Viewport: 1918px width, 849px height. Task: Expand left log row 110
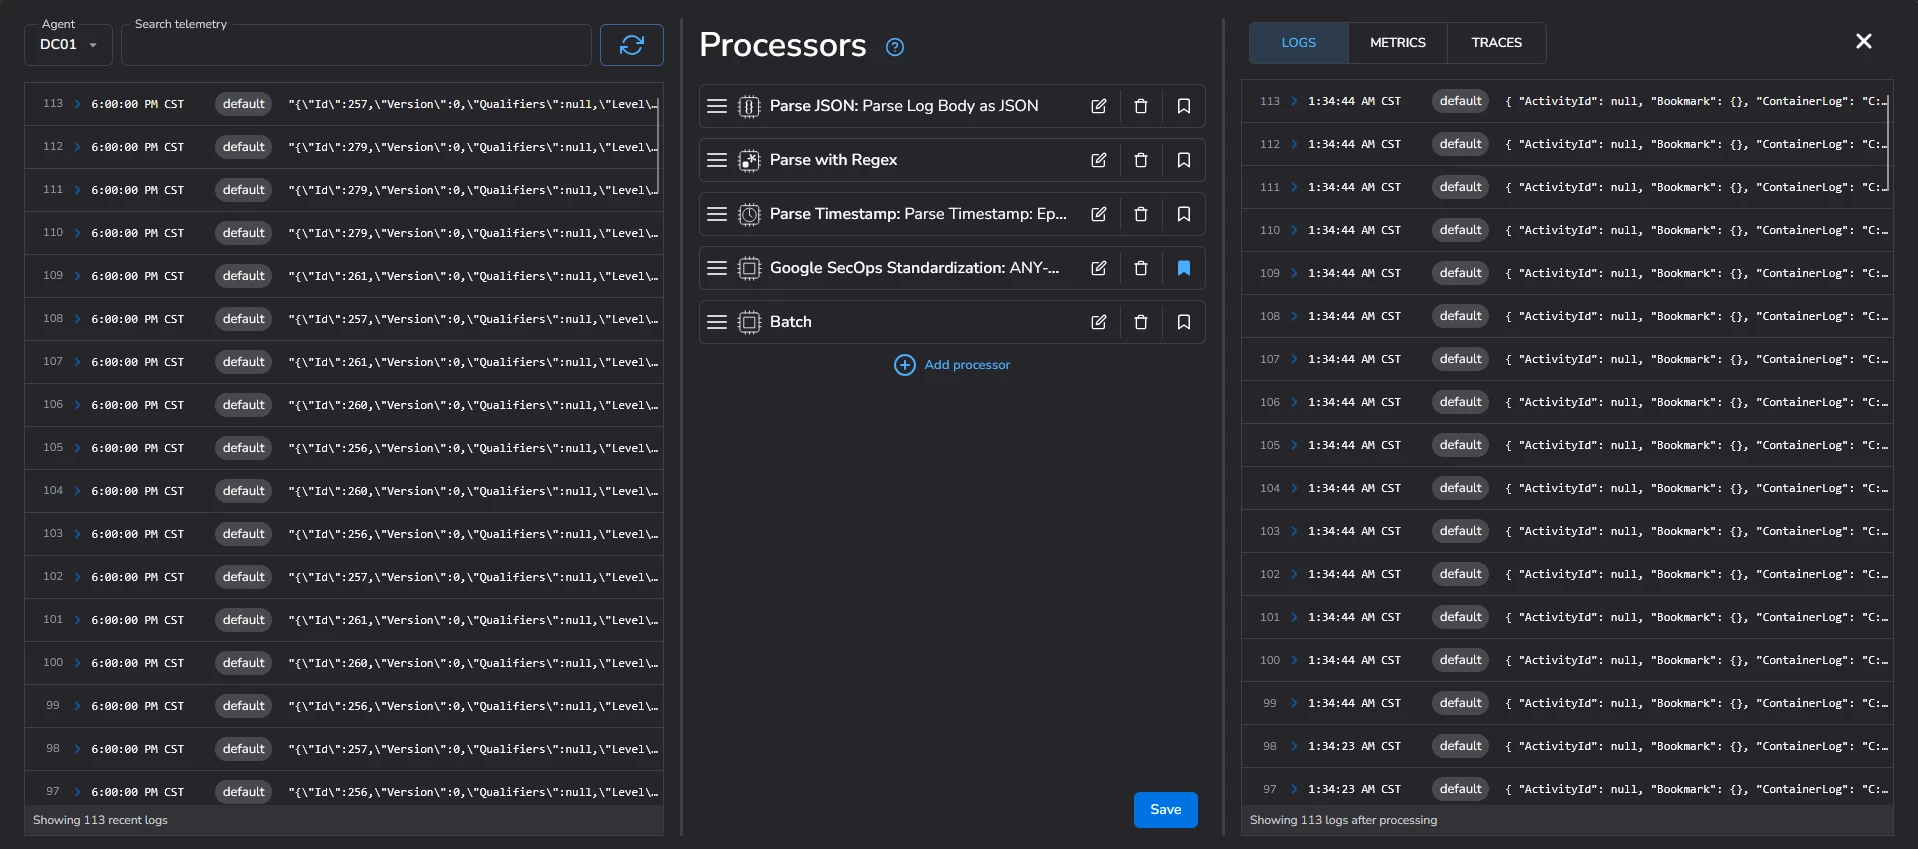point(77,233)
